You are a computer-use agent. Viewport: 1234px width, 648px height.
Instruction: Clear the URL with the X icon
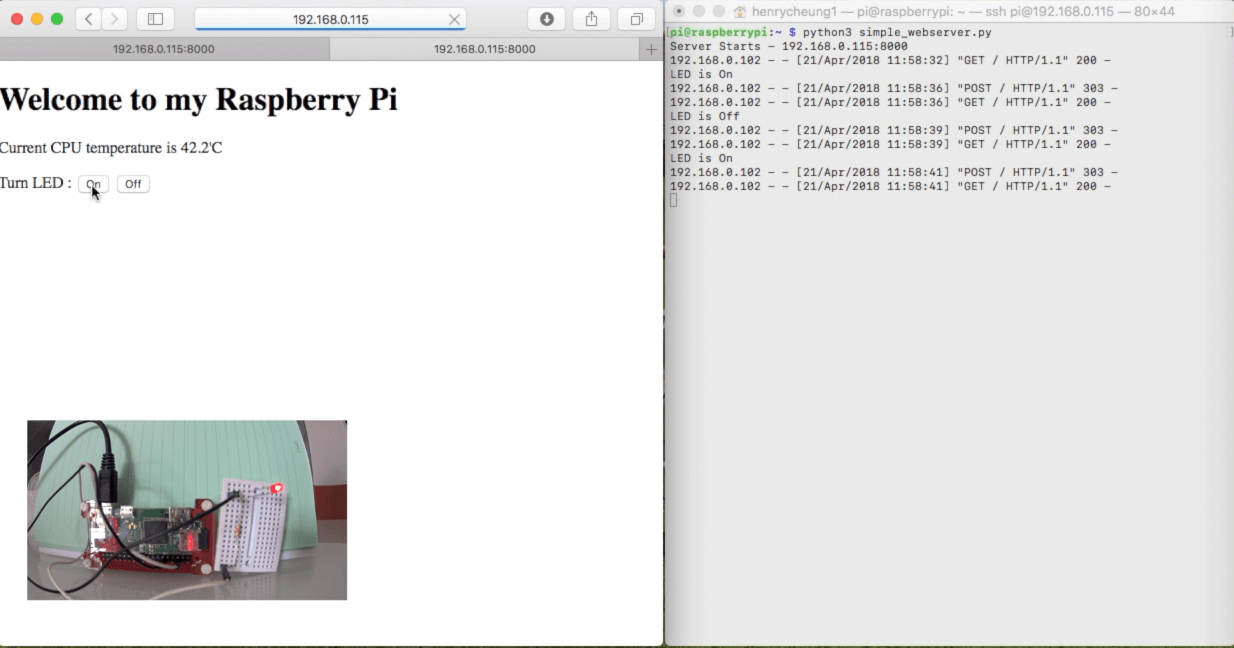click(x=453, y=18)
